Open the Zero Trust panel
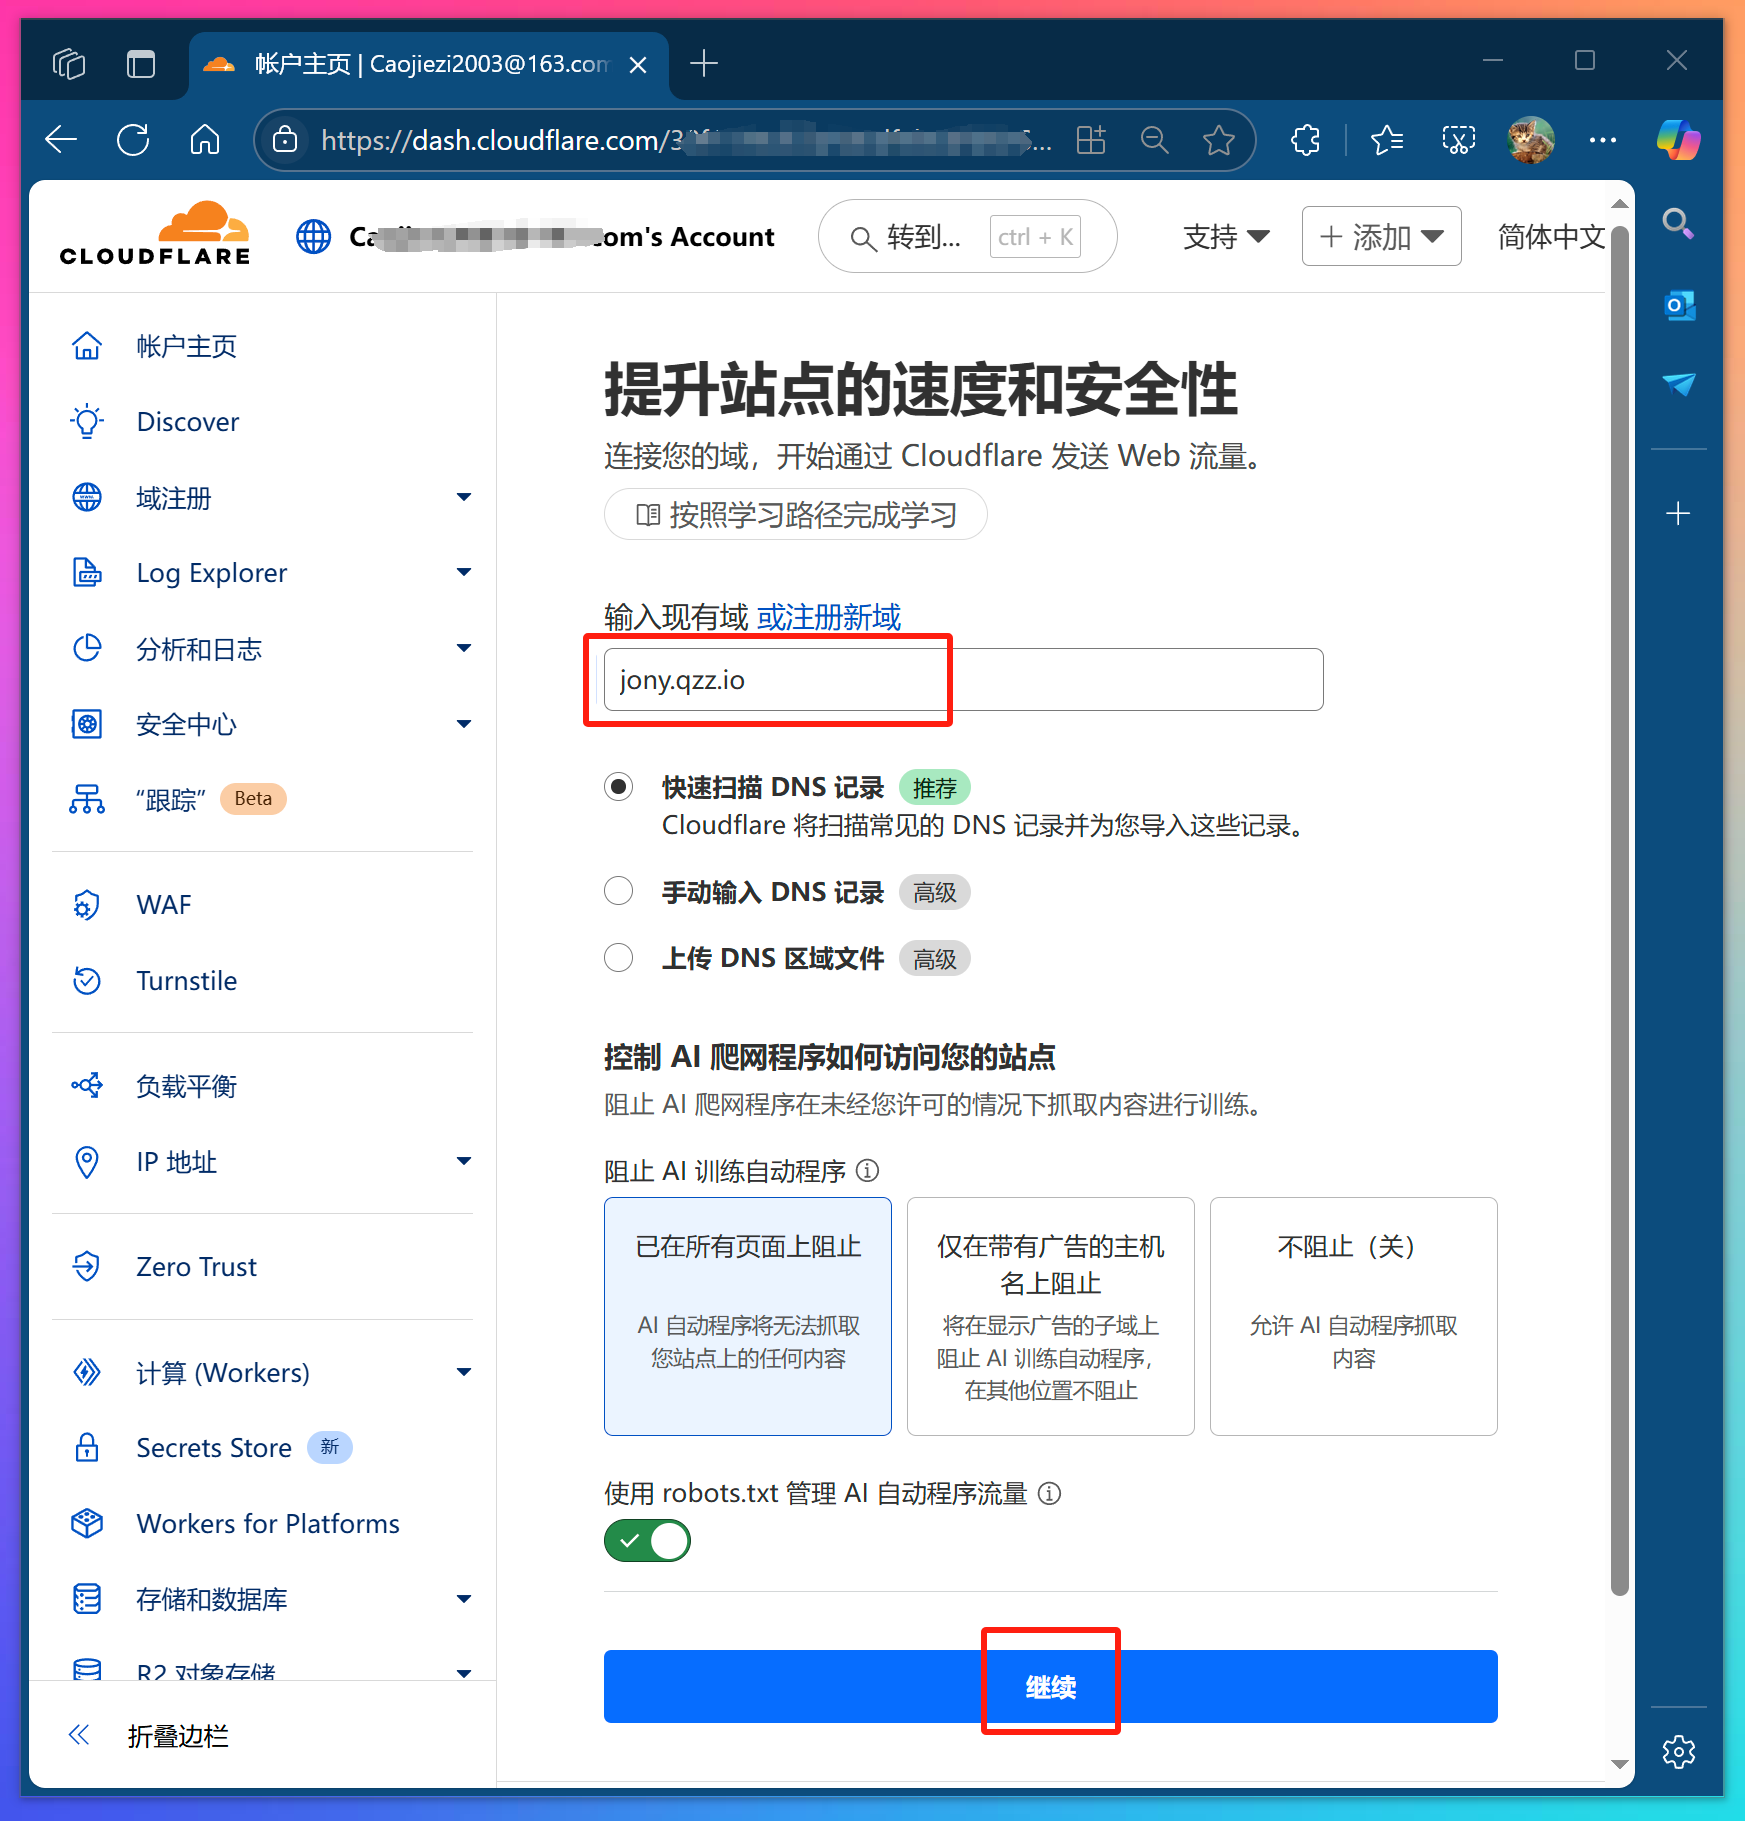The image size is (1745, 1821). click(x=196, y=1266)
